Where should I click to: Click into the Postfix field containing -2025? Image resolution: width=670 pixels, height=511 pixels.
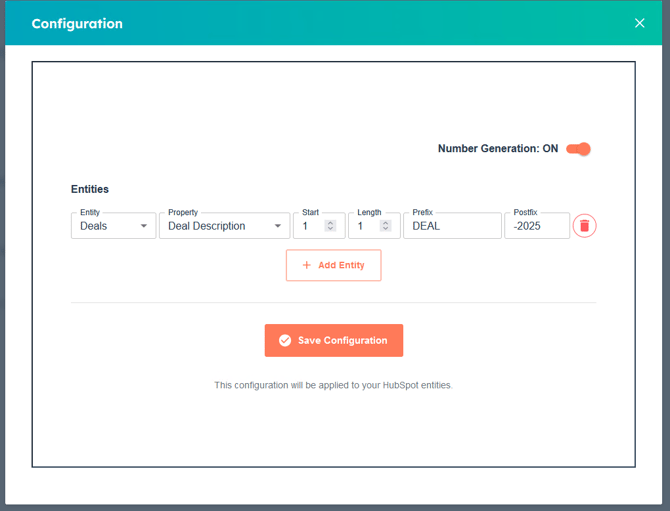537,226
